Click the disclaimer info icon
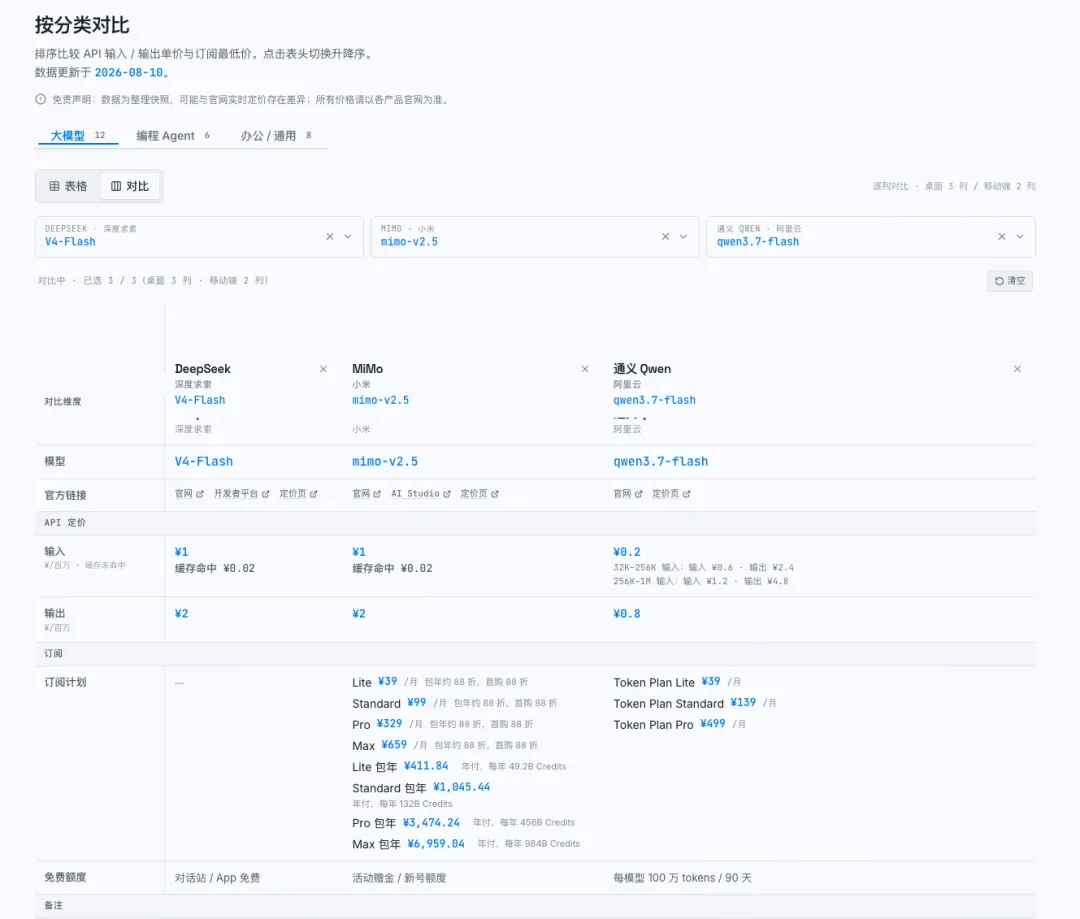Screen dimensions: 1080x919 (41, 99)
